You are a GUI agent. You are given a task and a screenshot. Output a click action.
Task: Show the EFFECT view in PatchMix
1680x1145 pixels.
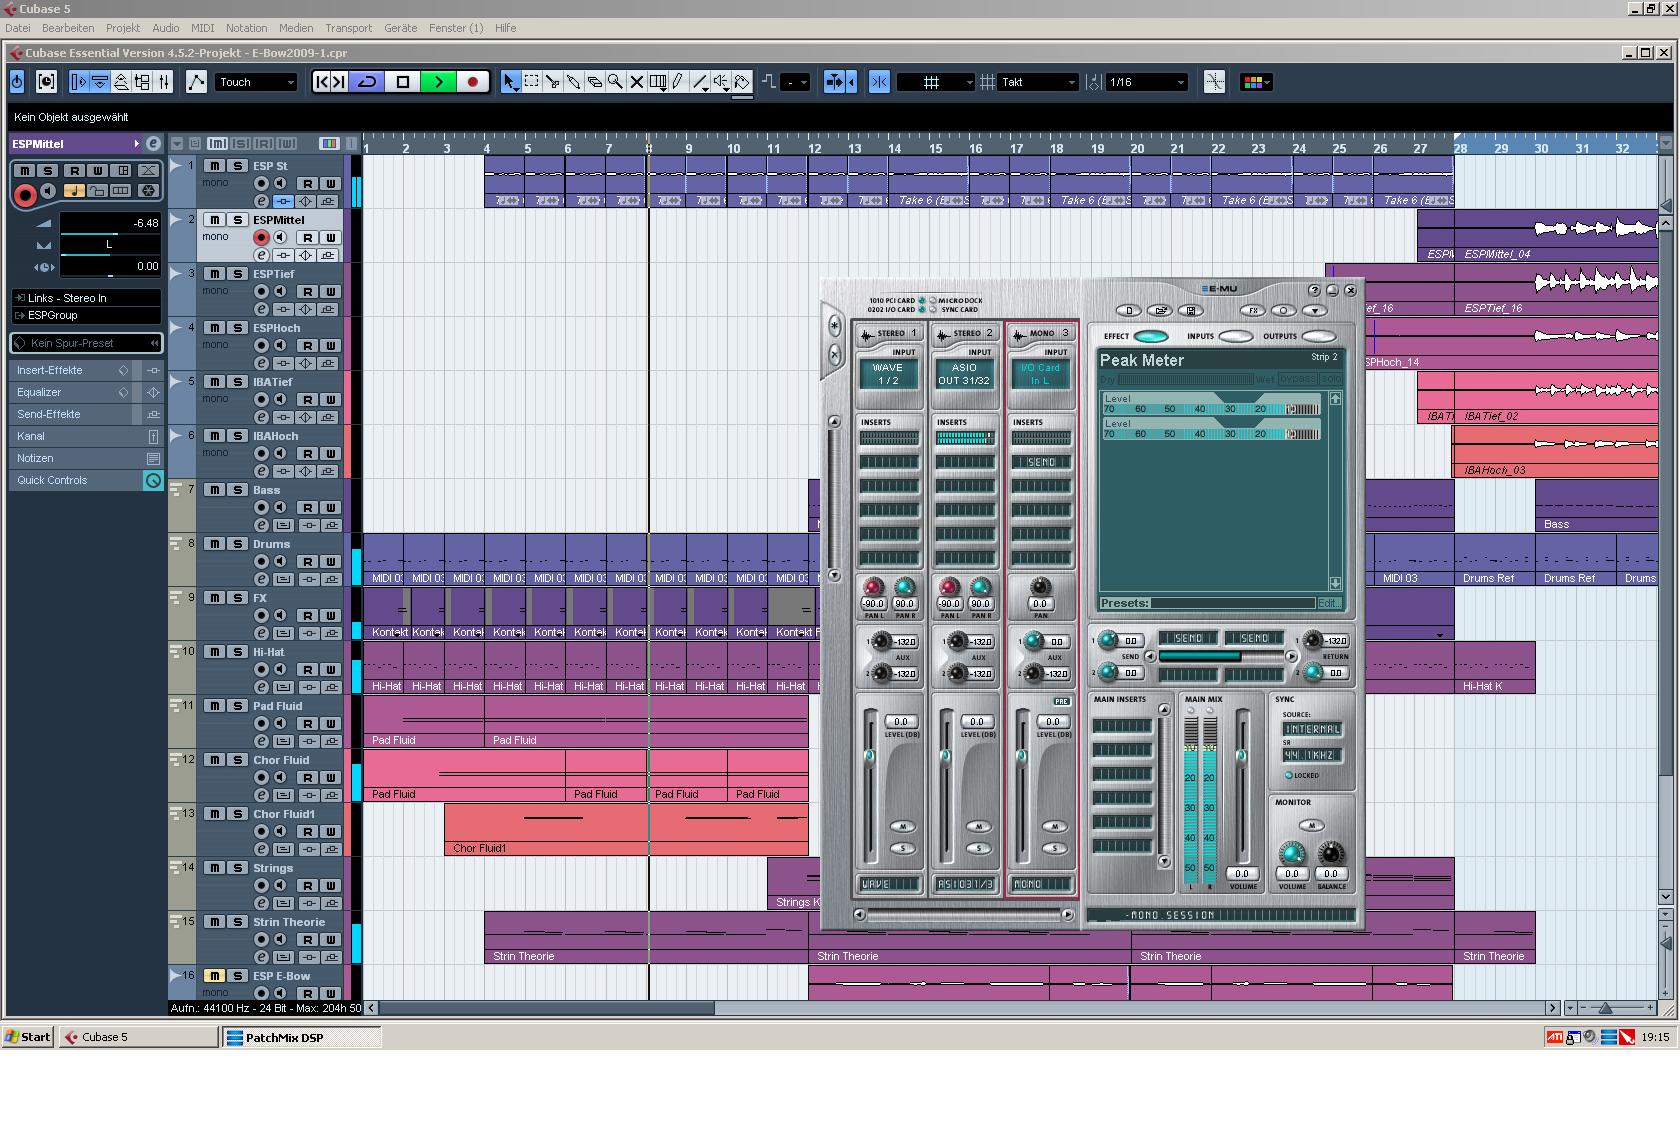point(1150,336)
